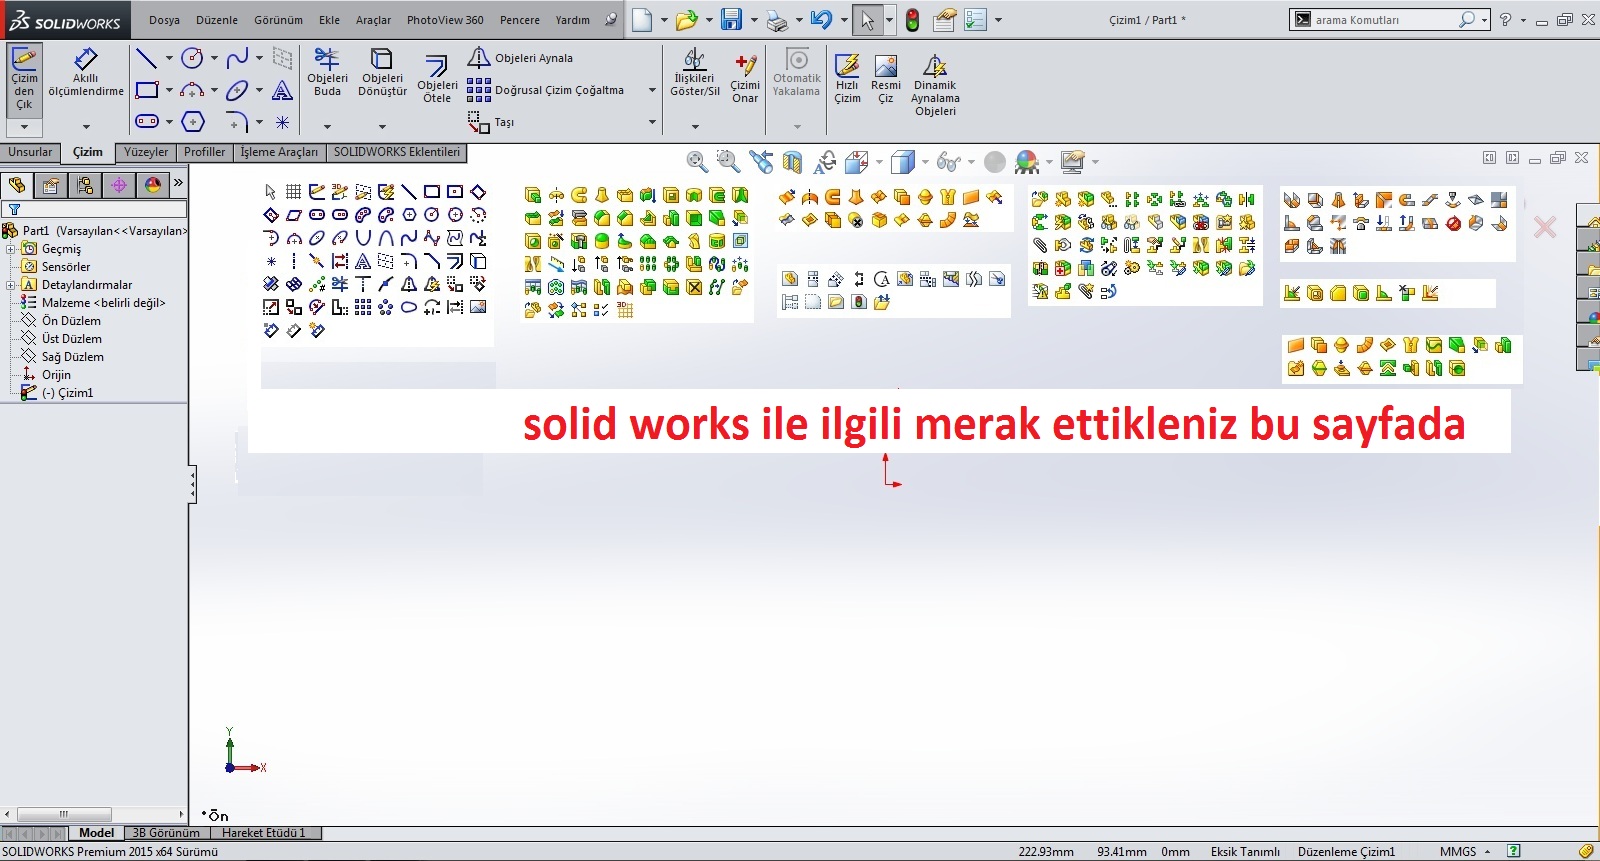The height and width of the screenshot is (861, 1600).
Task: Click the Resmi Çiz sketch picture tool
Action: click(x=885, y=79)
